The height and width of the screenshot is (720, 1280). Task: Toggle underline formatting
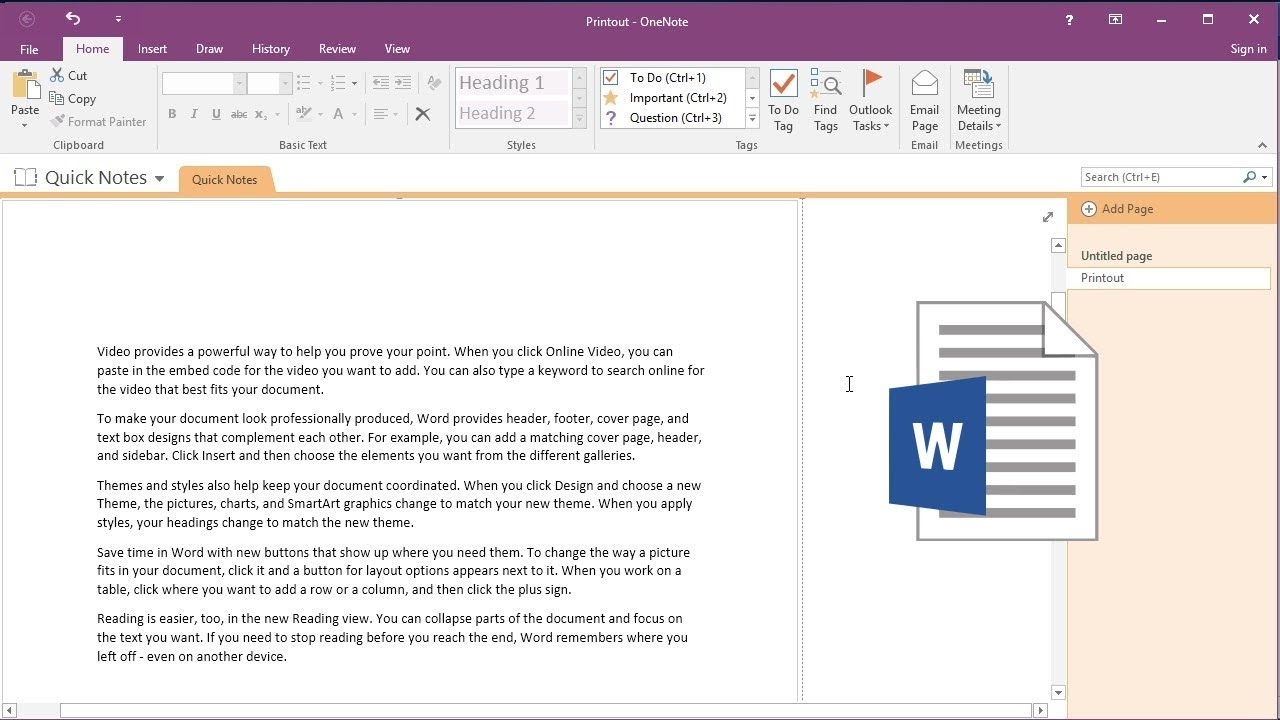pos(216,114)
